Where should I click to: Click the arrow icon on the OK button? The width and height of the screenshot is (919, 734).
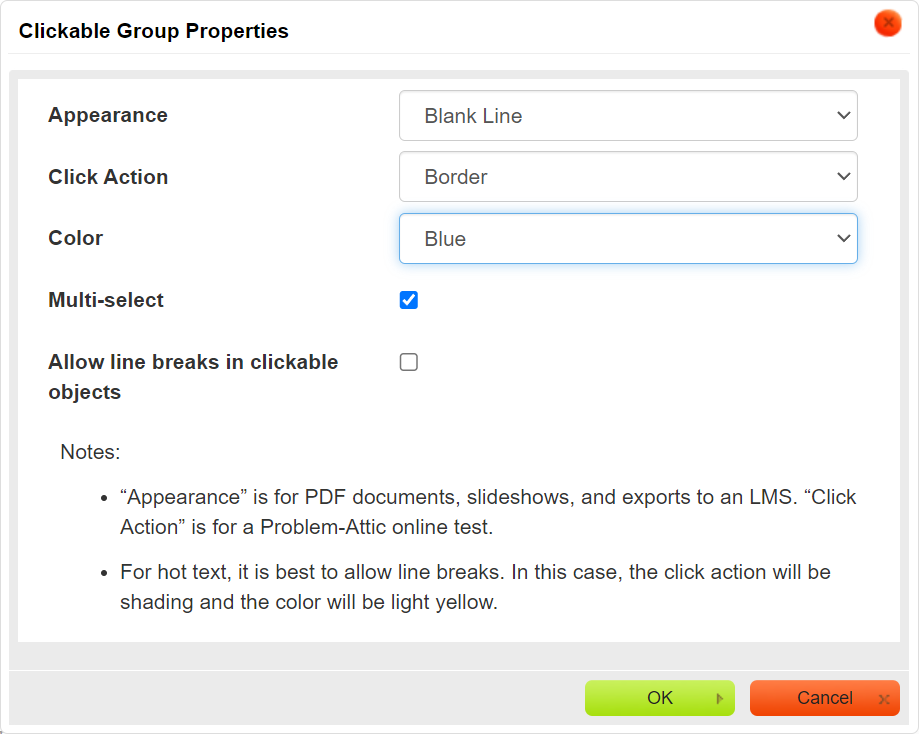point(720,698)
